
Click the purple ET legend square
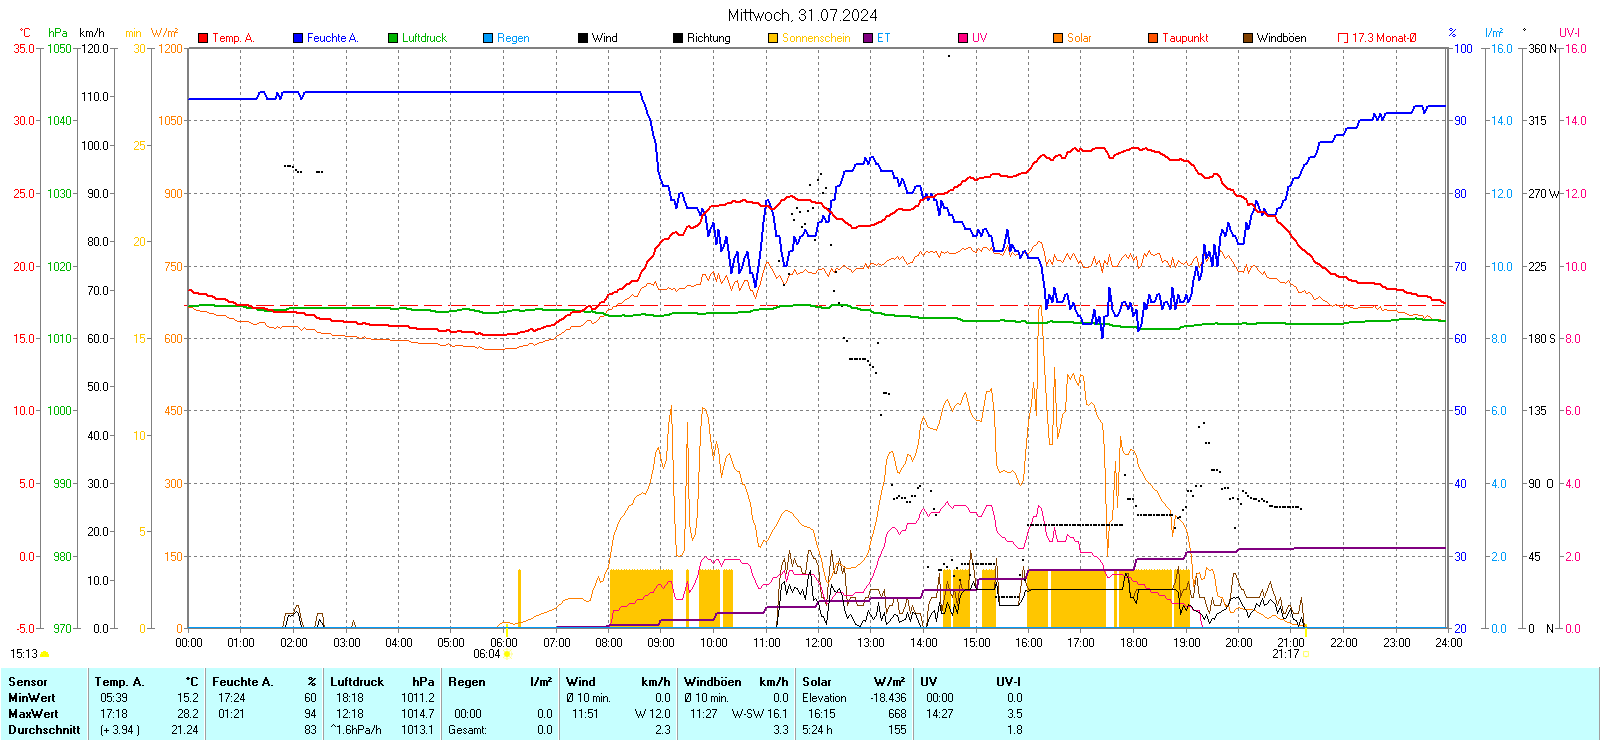(x=868, y=38)
